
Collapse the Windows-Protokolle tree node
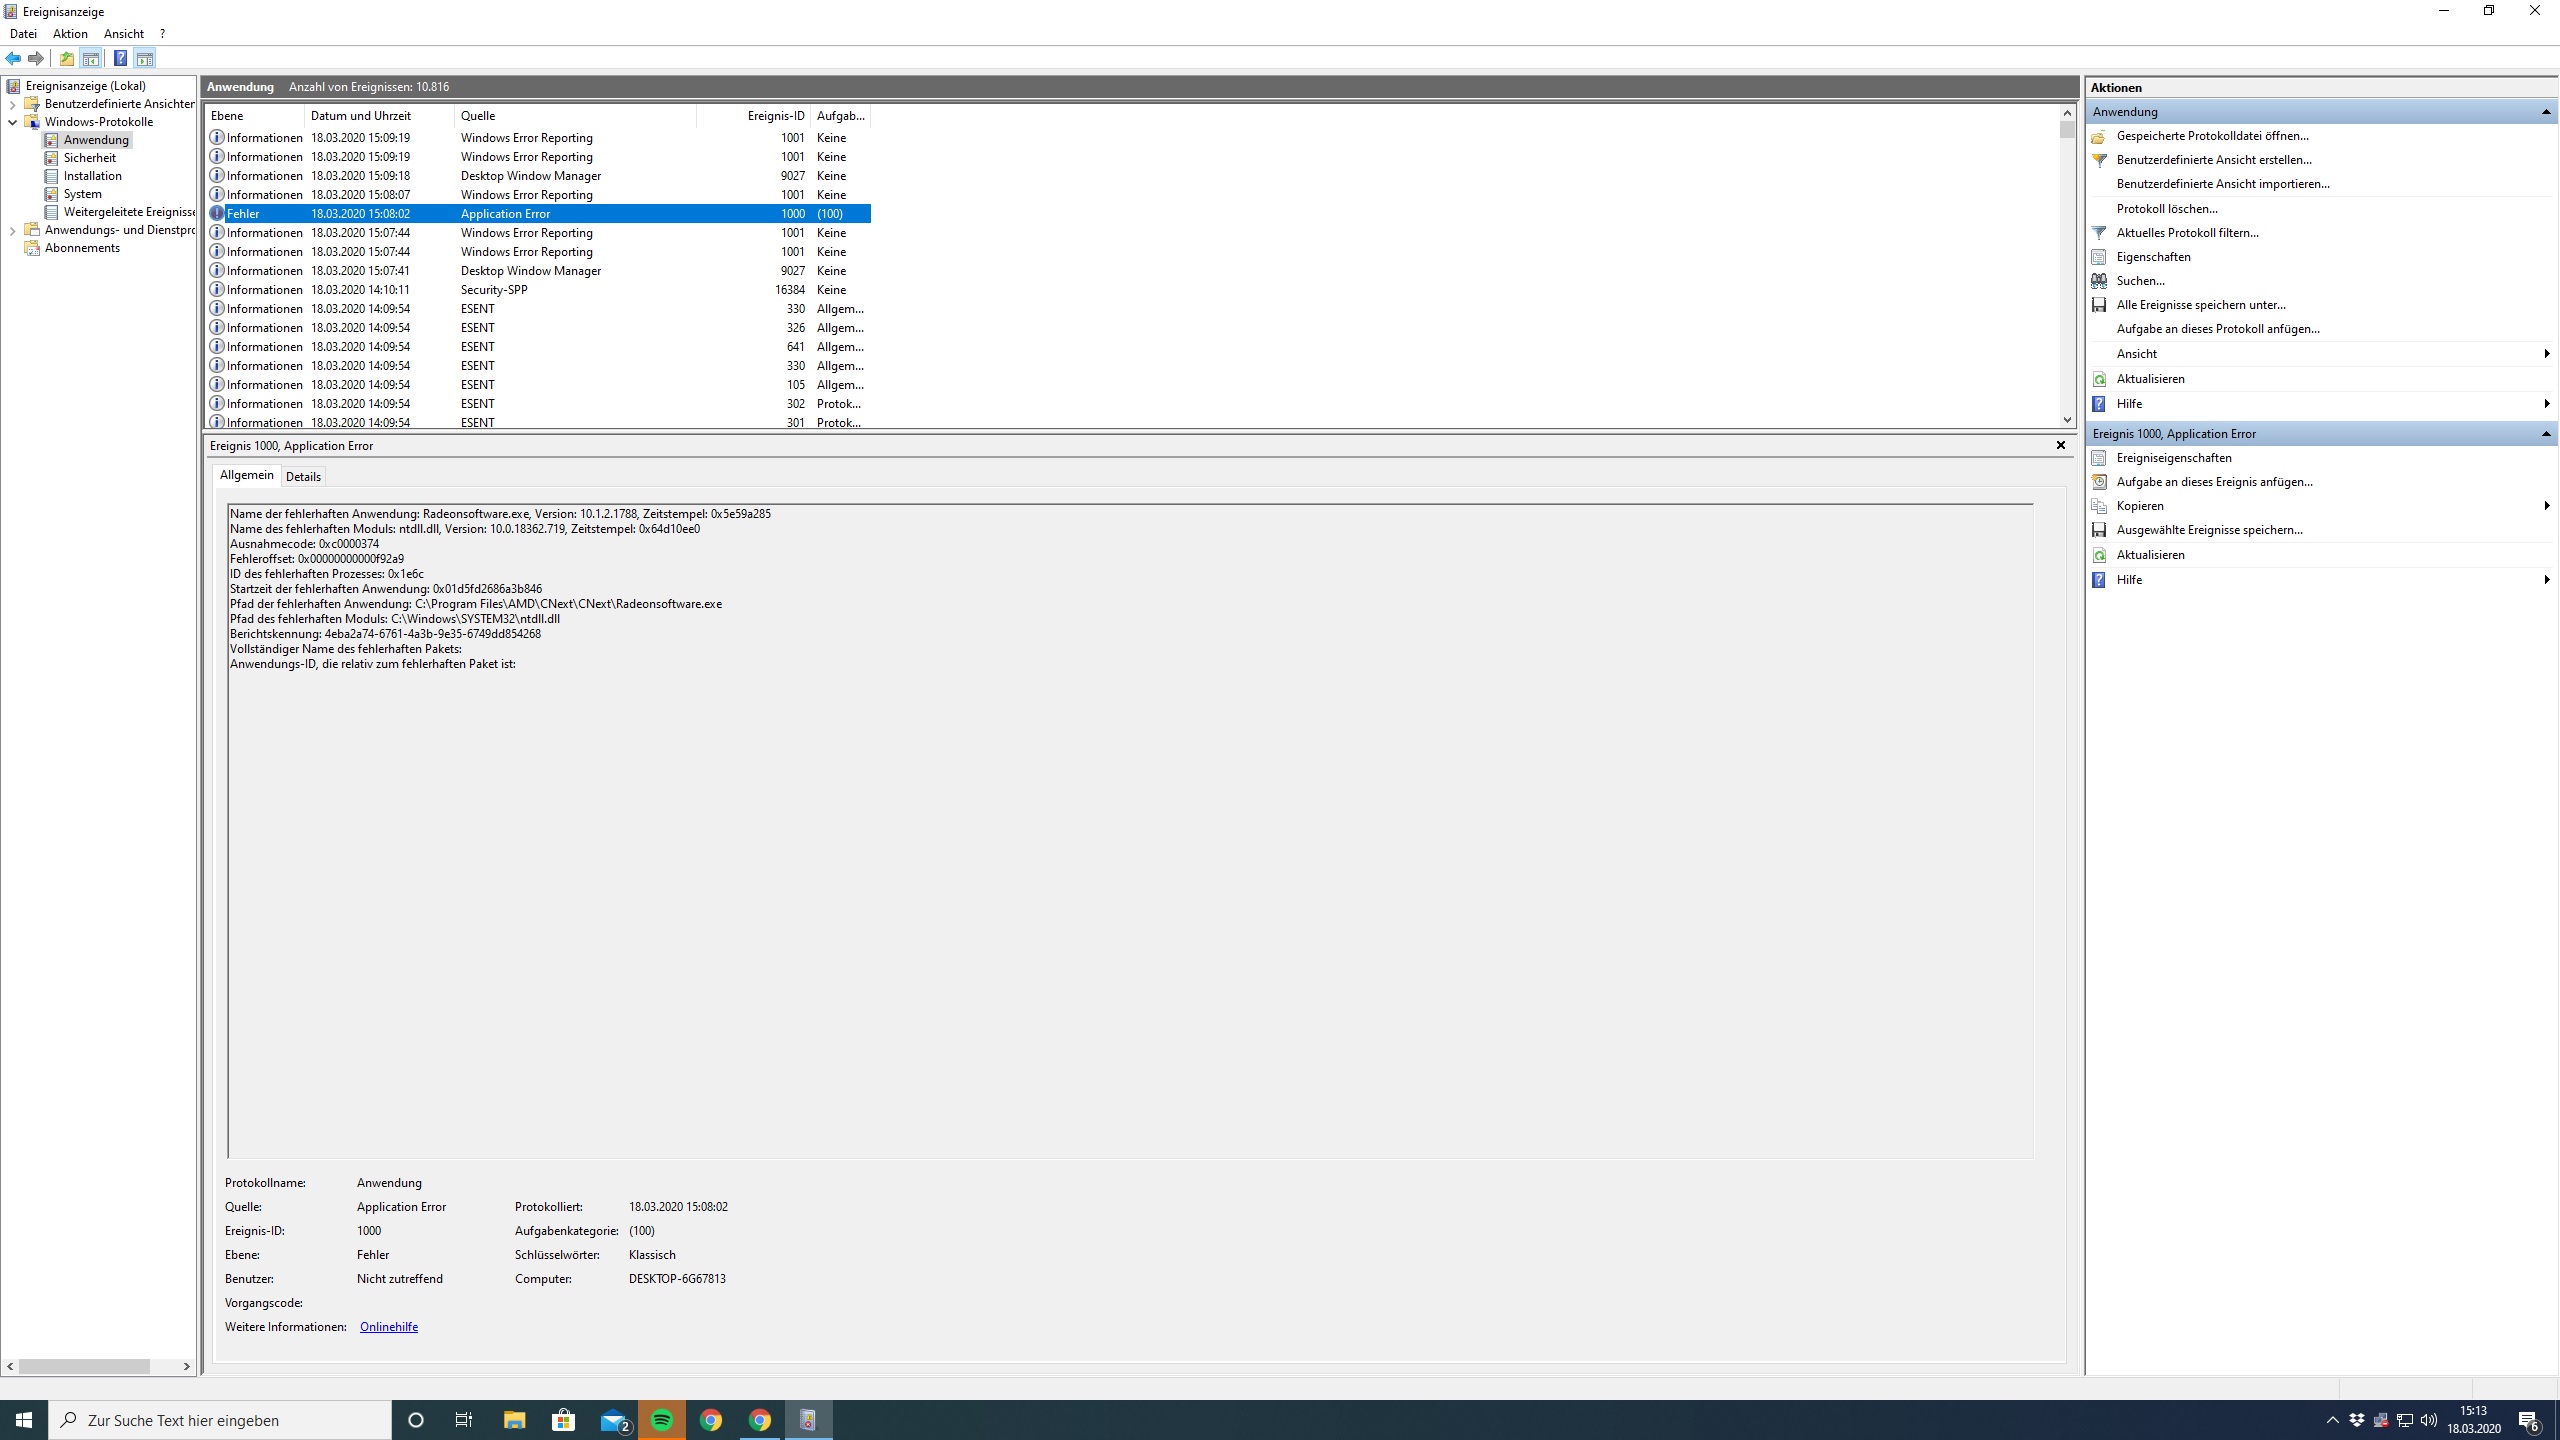13,122
